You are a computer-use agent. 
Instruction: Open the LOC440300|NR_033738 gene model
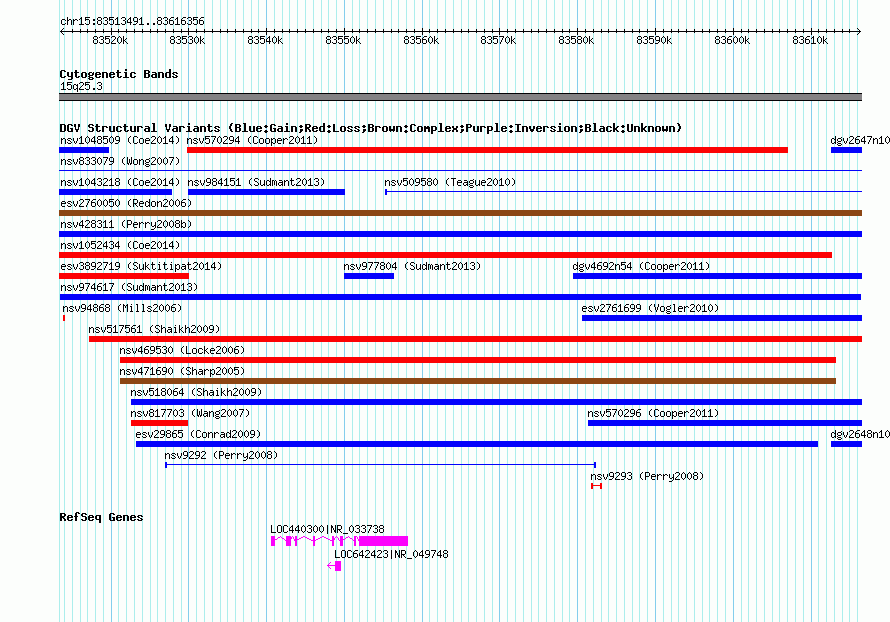[339, 540]
